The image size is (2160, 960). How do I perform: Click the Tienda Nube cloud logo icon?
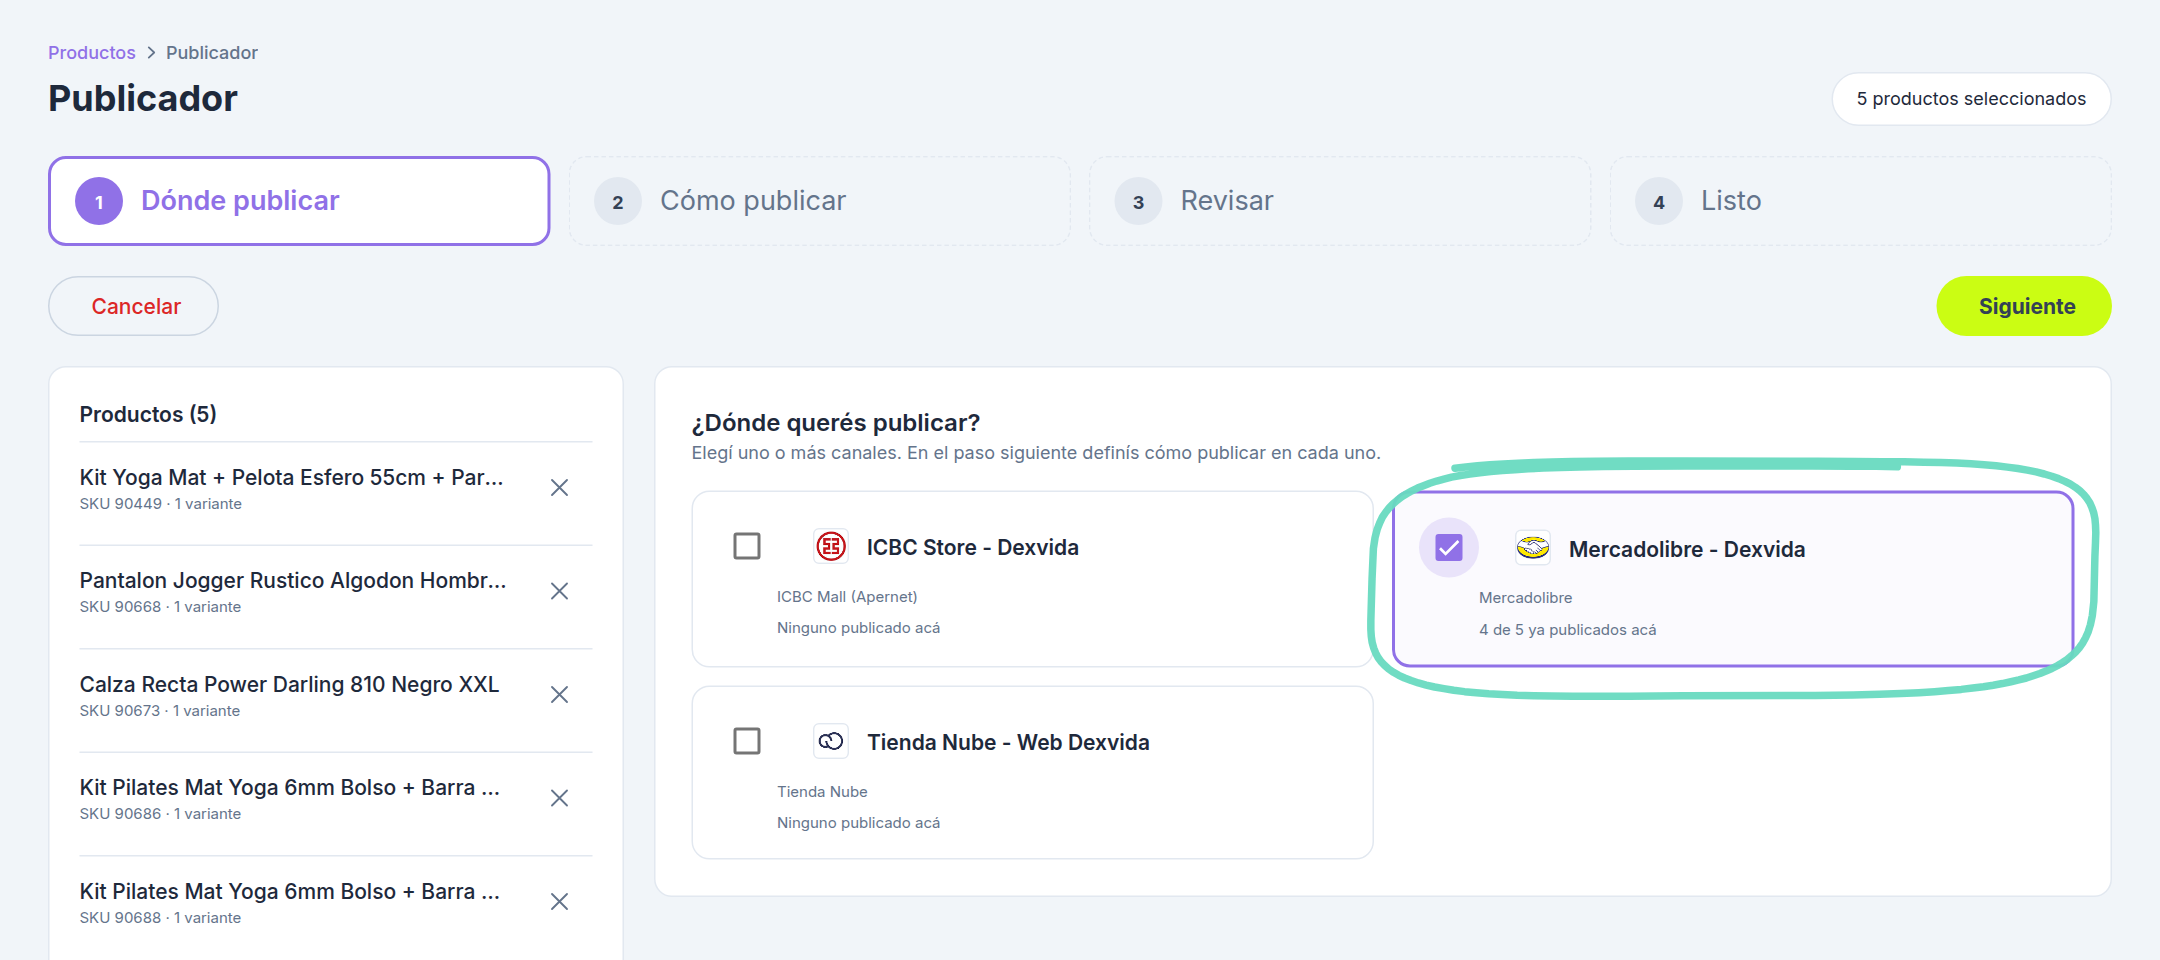[x=831, y=741]
